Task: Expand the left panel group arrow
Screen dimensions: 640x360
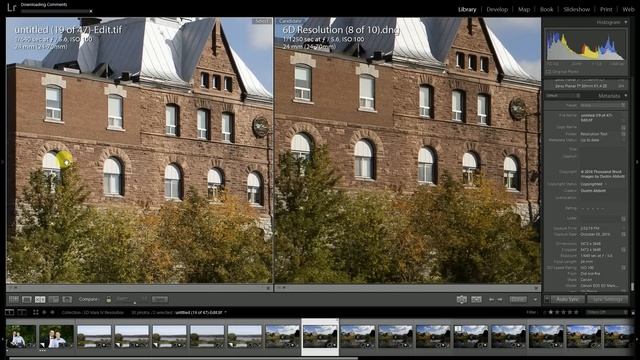Action: 2,162
